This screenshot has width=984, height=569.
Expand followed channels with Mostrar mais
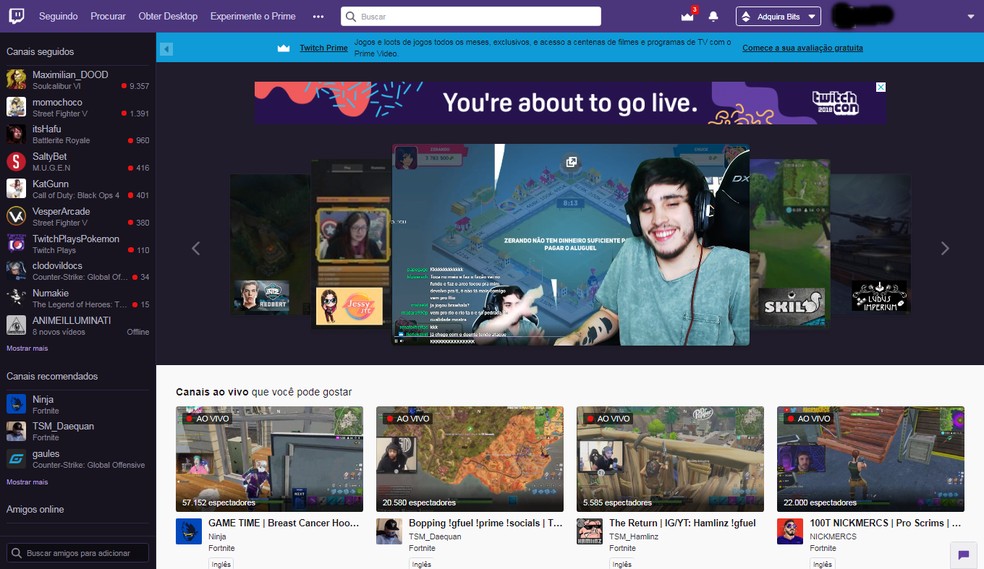27,348
